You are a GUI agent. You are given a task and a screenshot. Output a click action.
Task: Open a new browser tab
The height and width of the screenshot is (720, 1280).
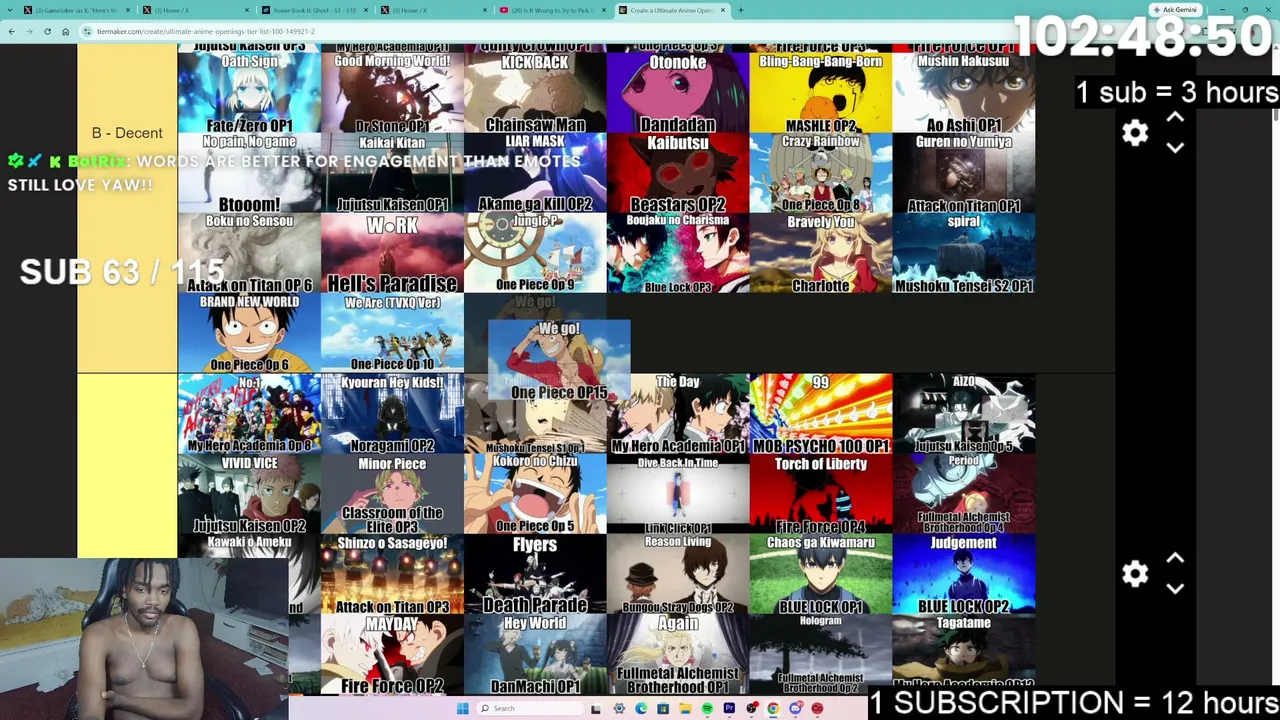pyautogui.click(x=739, y=10)
